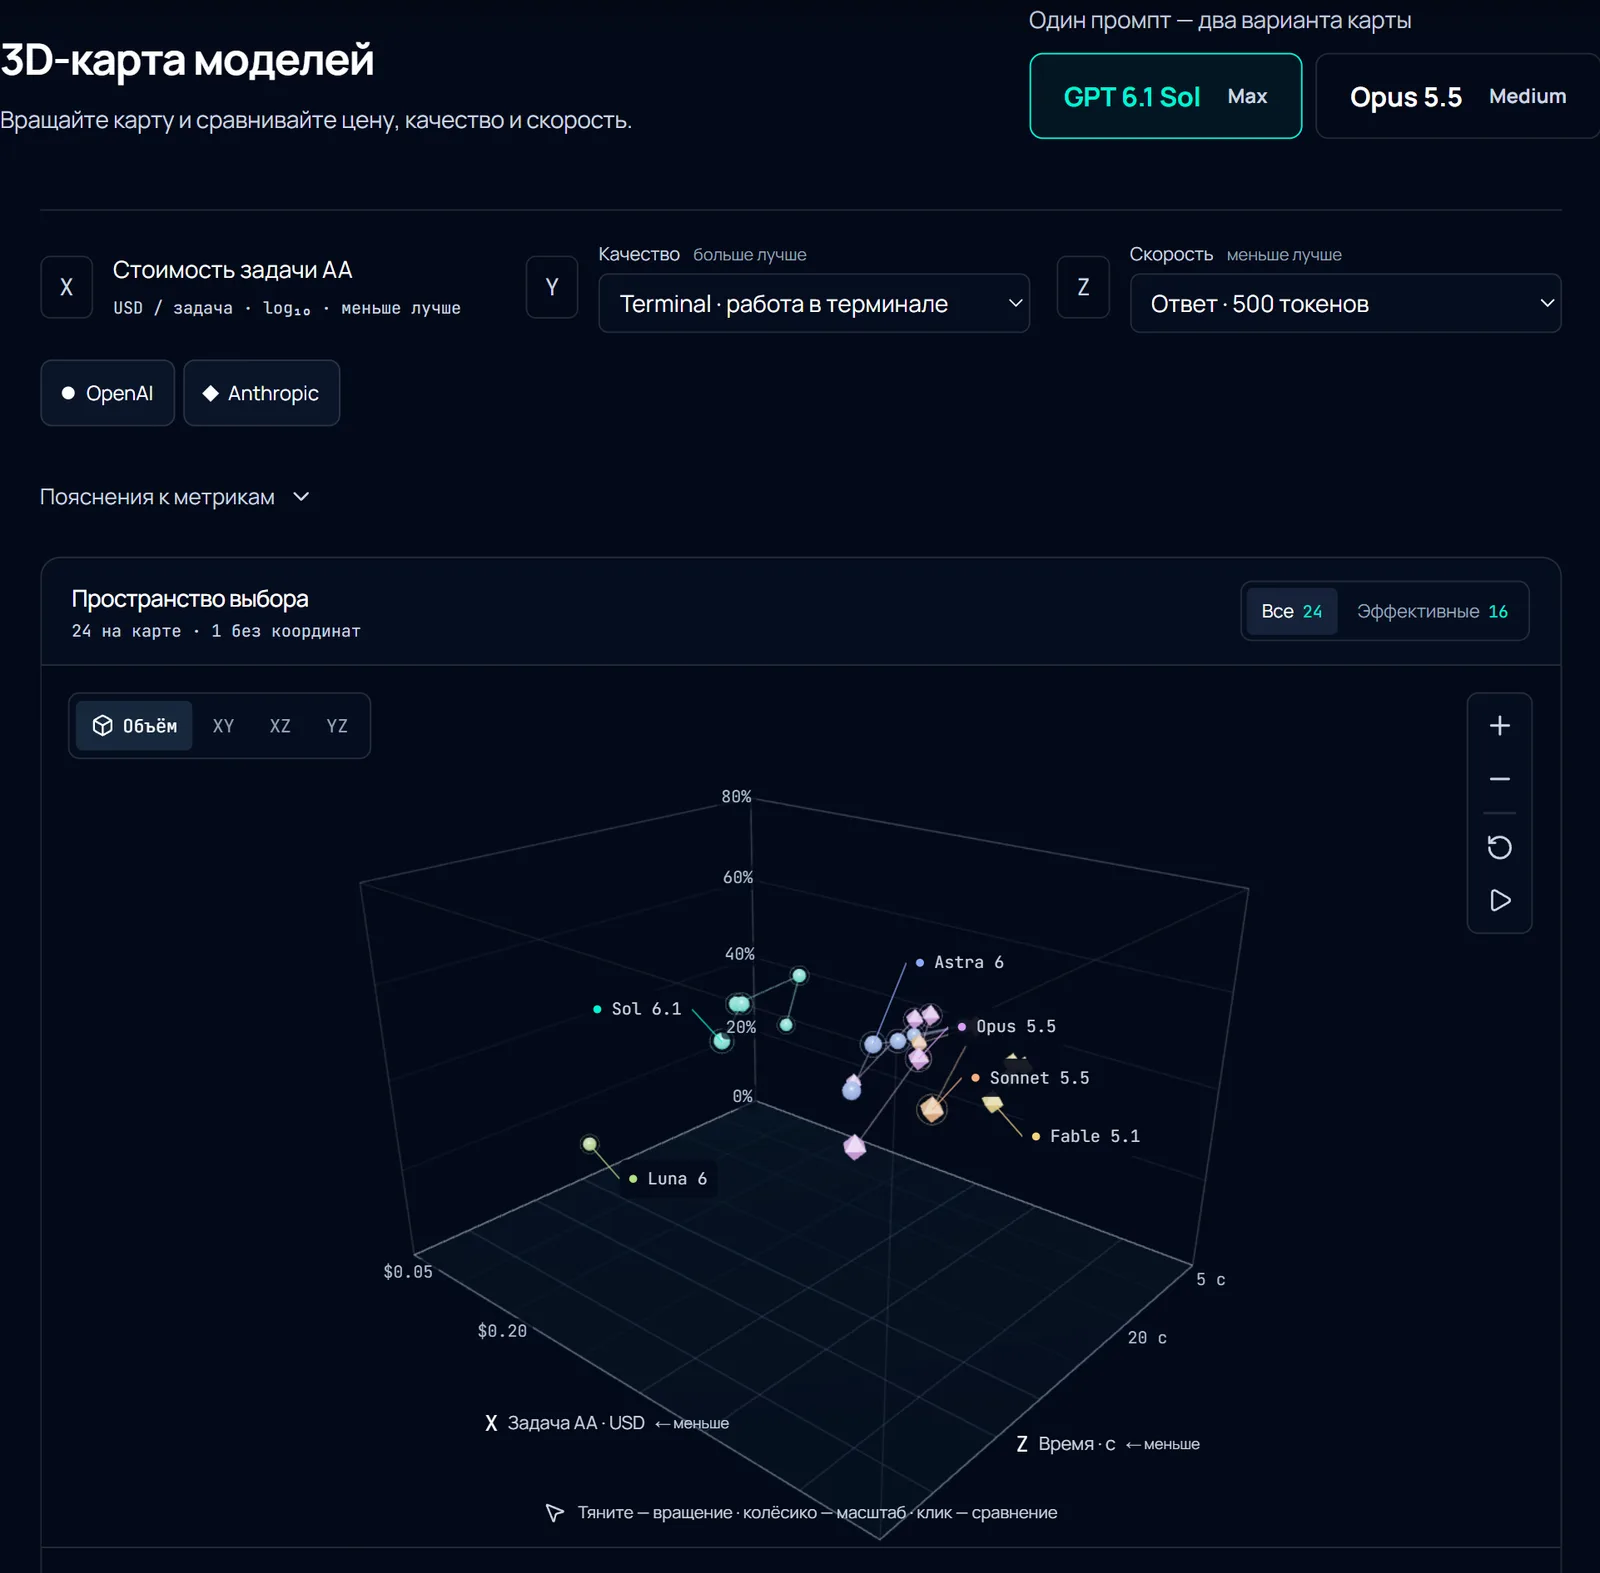Click the Luna 6 label
The height and width of the screenshot is (1573, 1600).
pyautogui.click(x=669, y=1179)
